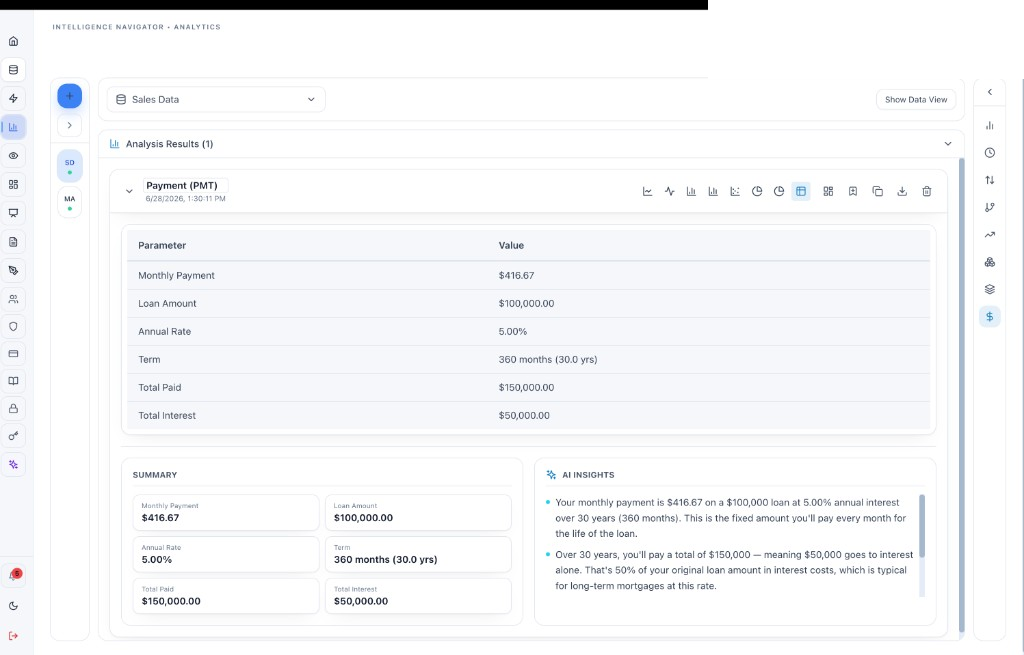Click the logout icon at sidebar bottom
This screenshot has height=655, width=1024.
[x=13, y=635]
